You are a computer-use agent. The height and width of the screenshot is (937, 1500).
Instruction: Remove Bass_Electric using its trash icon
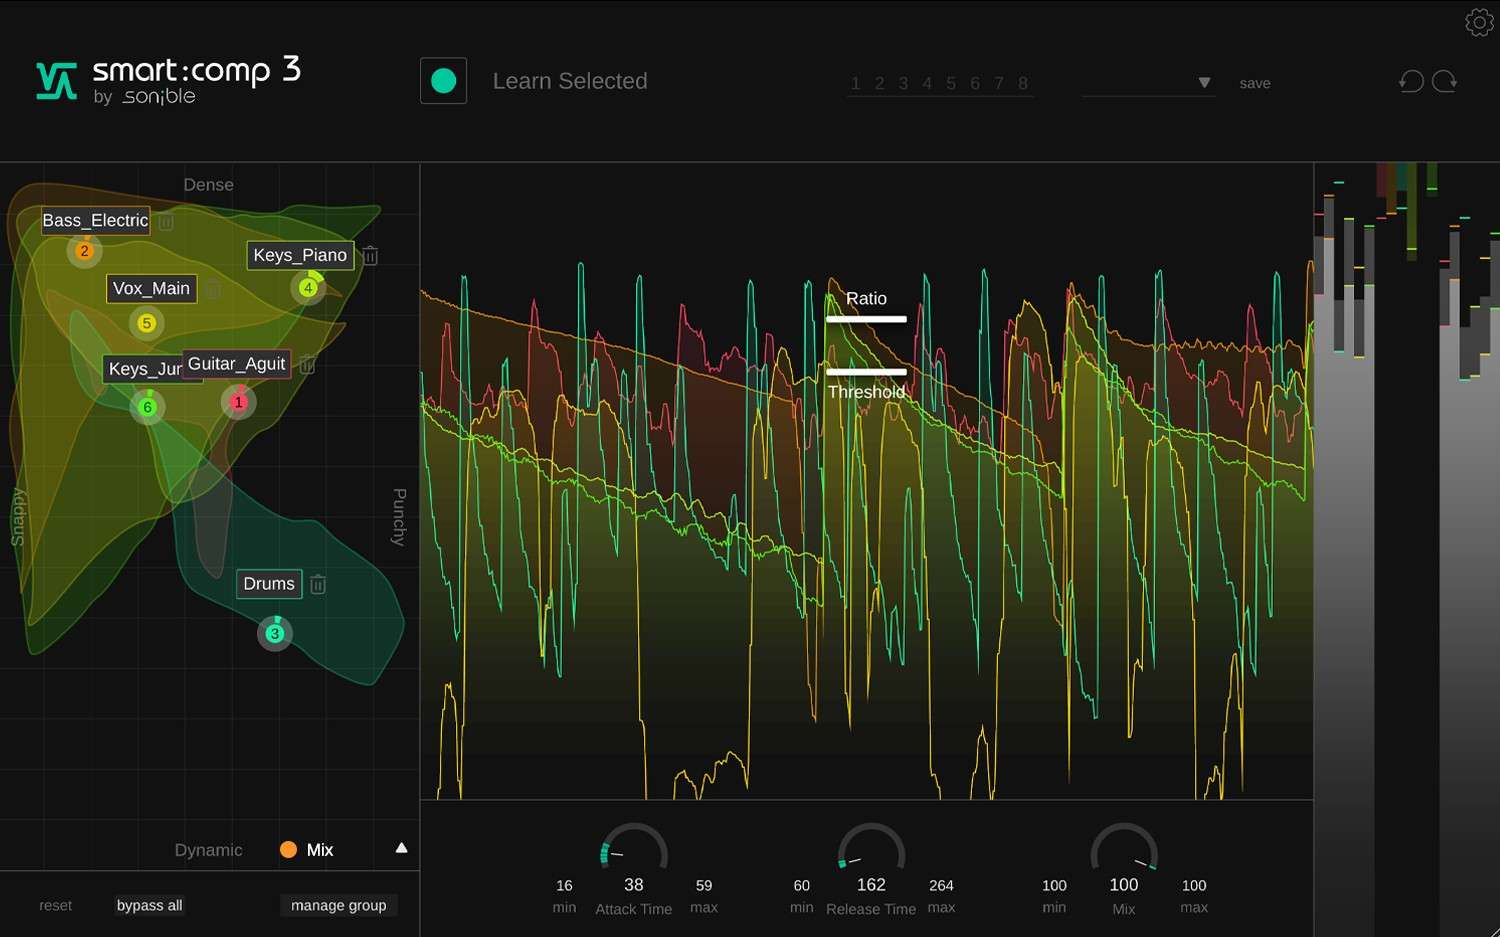[165, 221]
